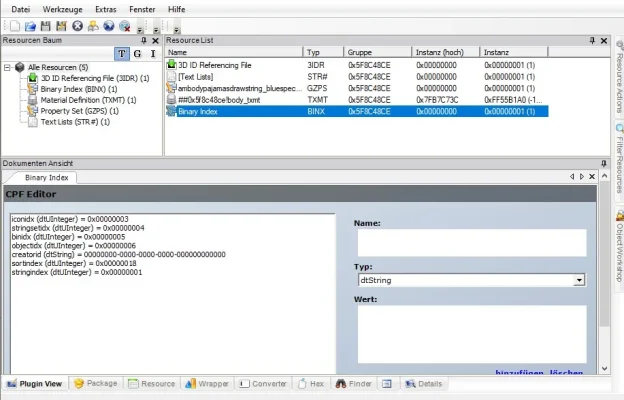Select the stringindex property line
Viewport: 624px width, 400px height.
(x=77, y=272)
